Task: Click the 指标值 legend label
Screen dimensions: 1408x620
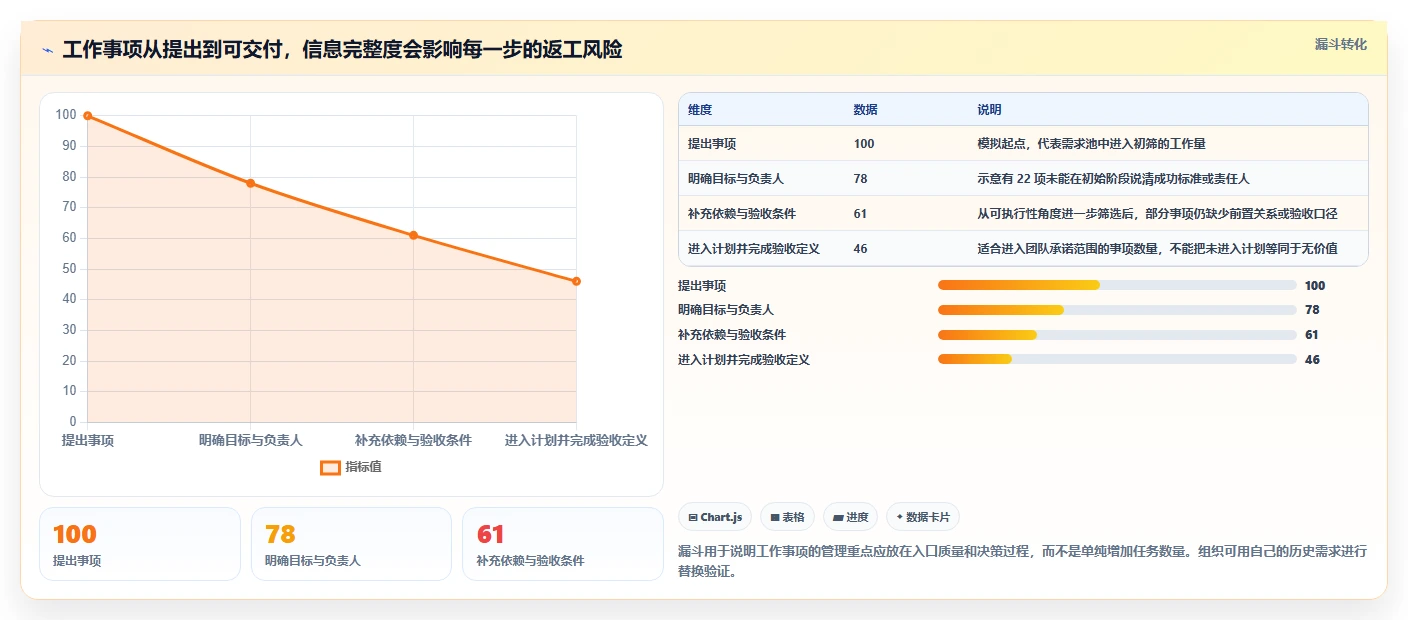Action: (x=364, y=467)
